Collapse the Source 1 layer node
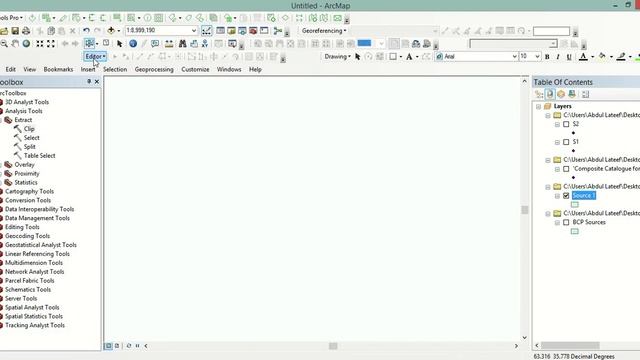This screenshot has height=360, width=640. 557,196
